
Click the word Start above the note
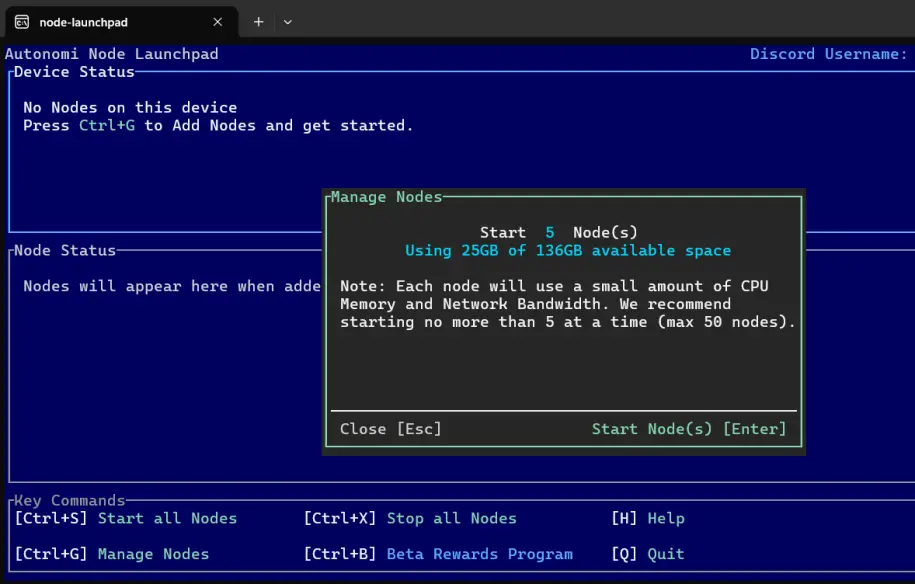click(x=502, y=232)
